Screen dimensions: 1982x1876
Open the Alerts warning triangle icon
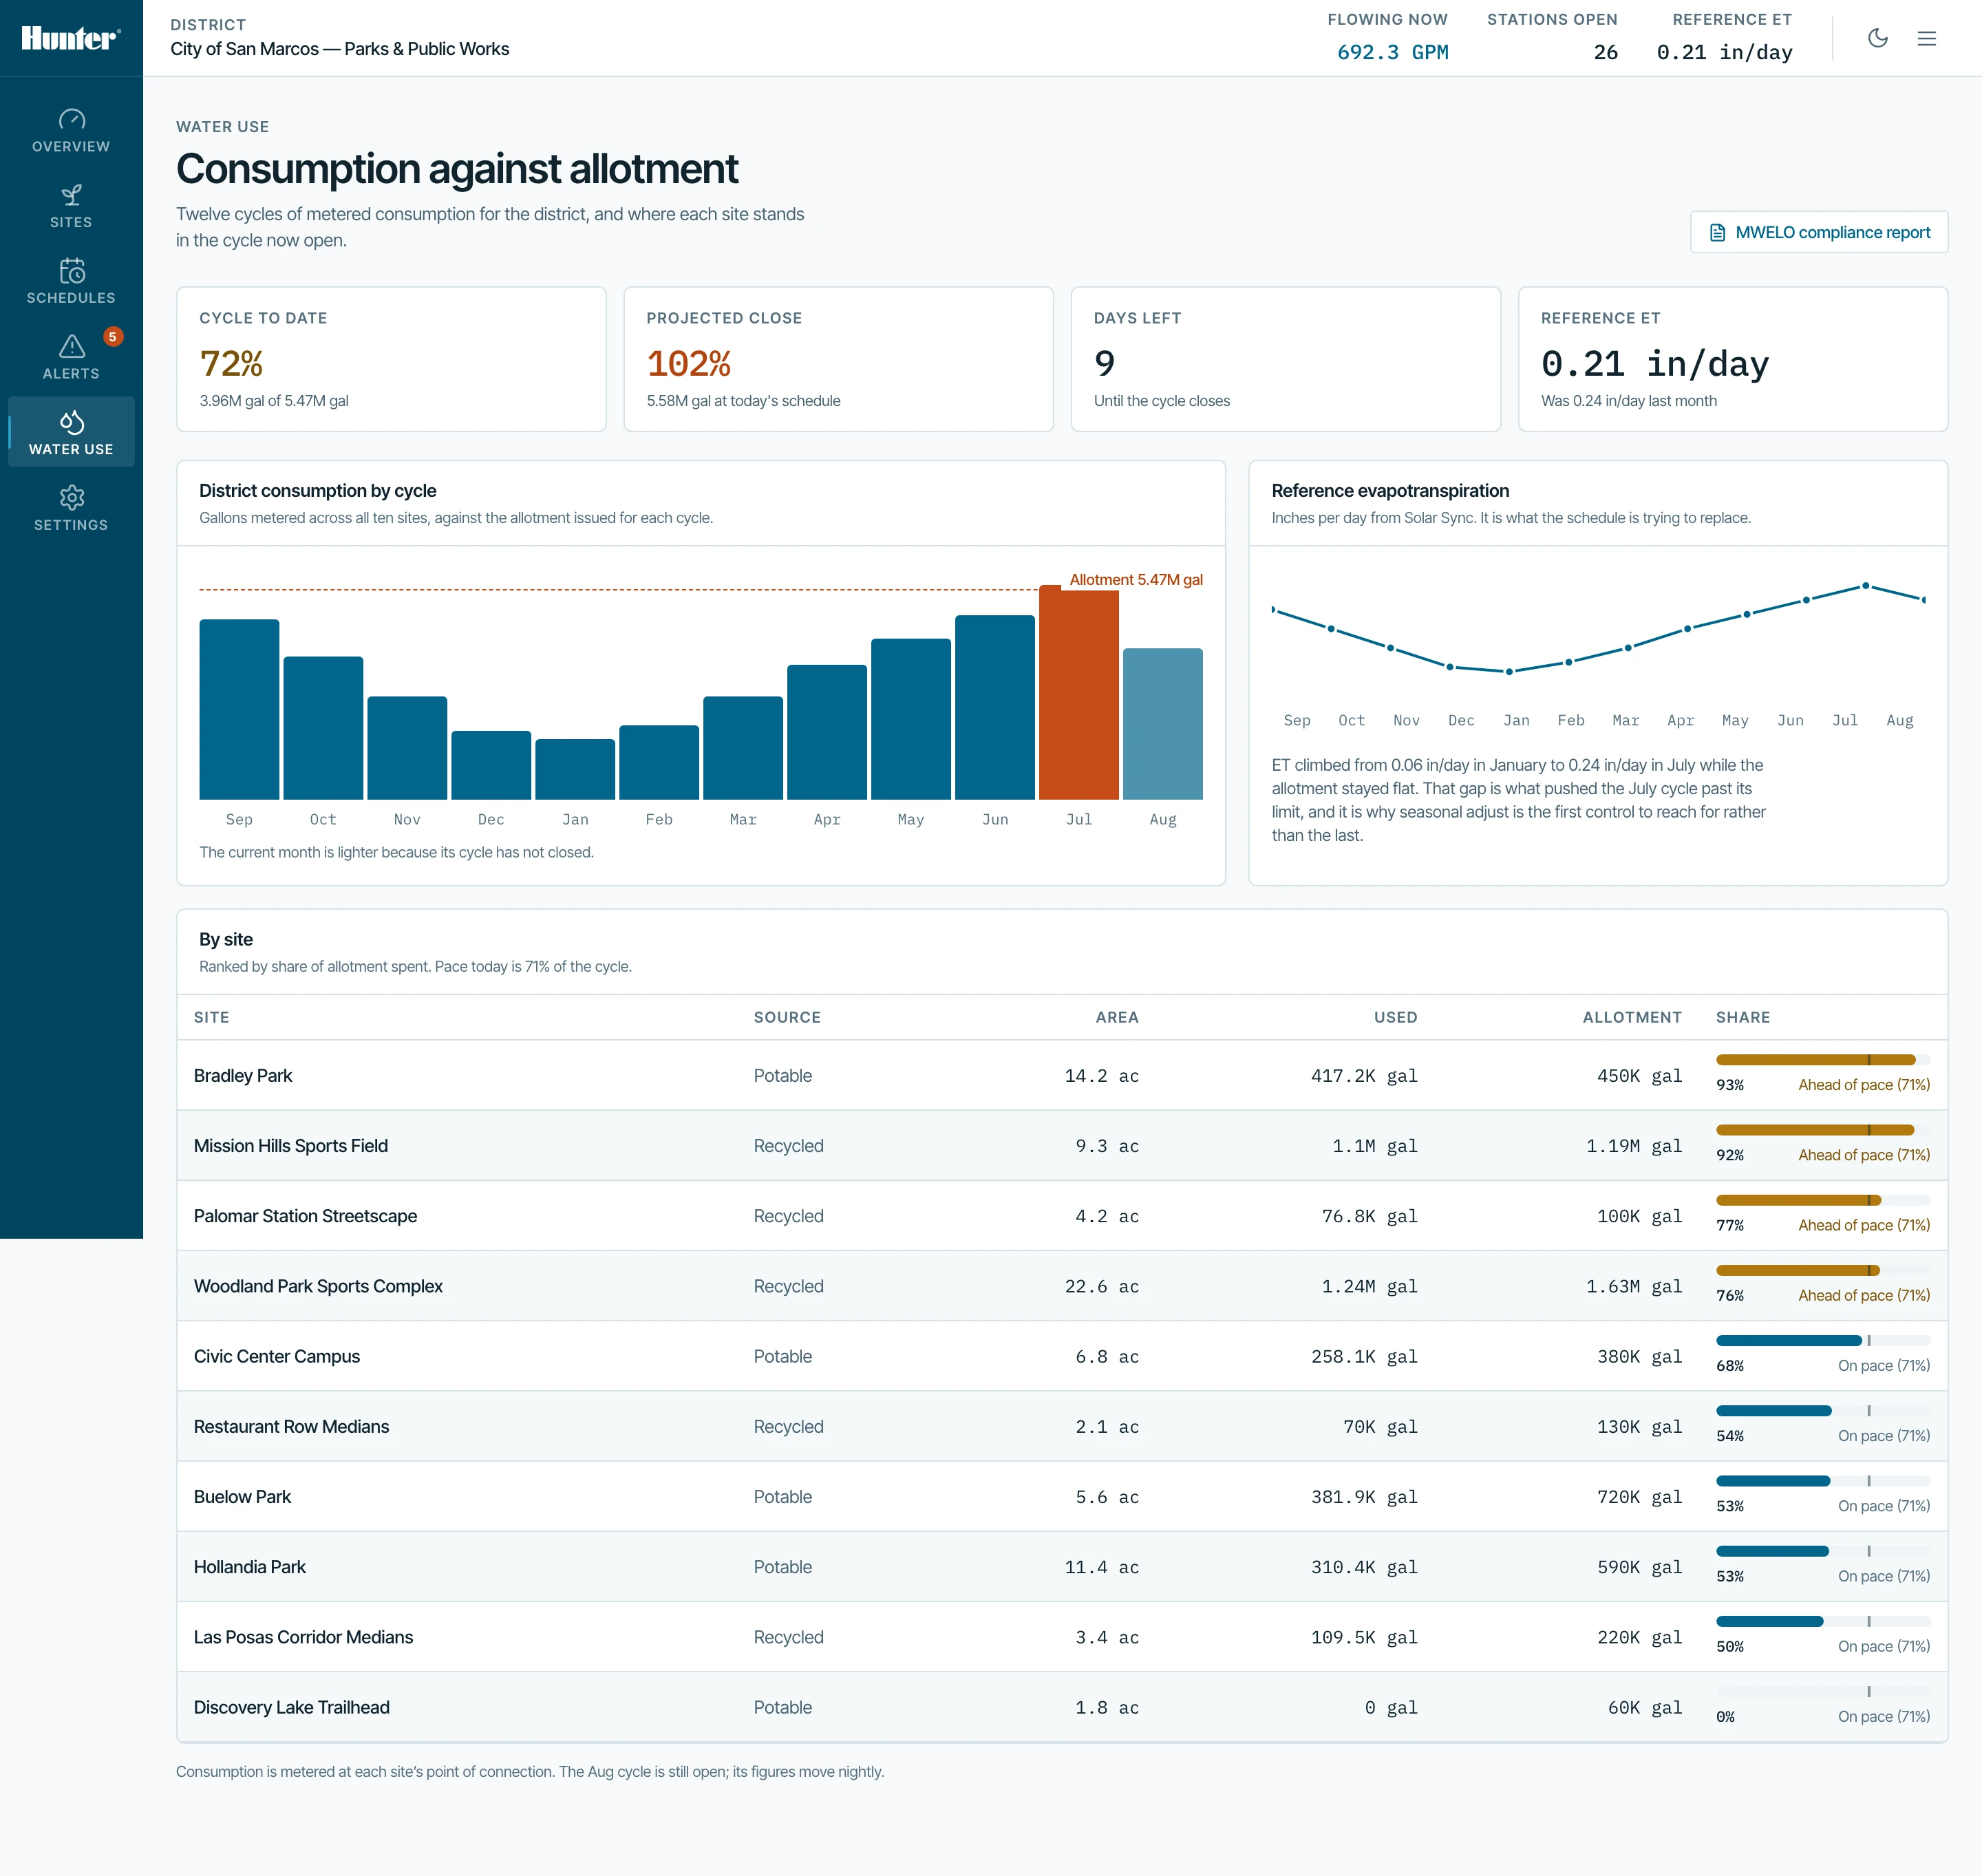71,346
